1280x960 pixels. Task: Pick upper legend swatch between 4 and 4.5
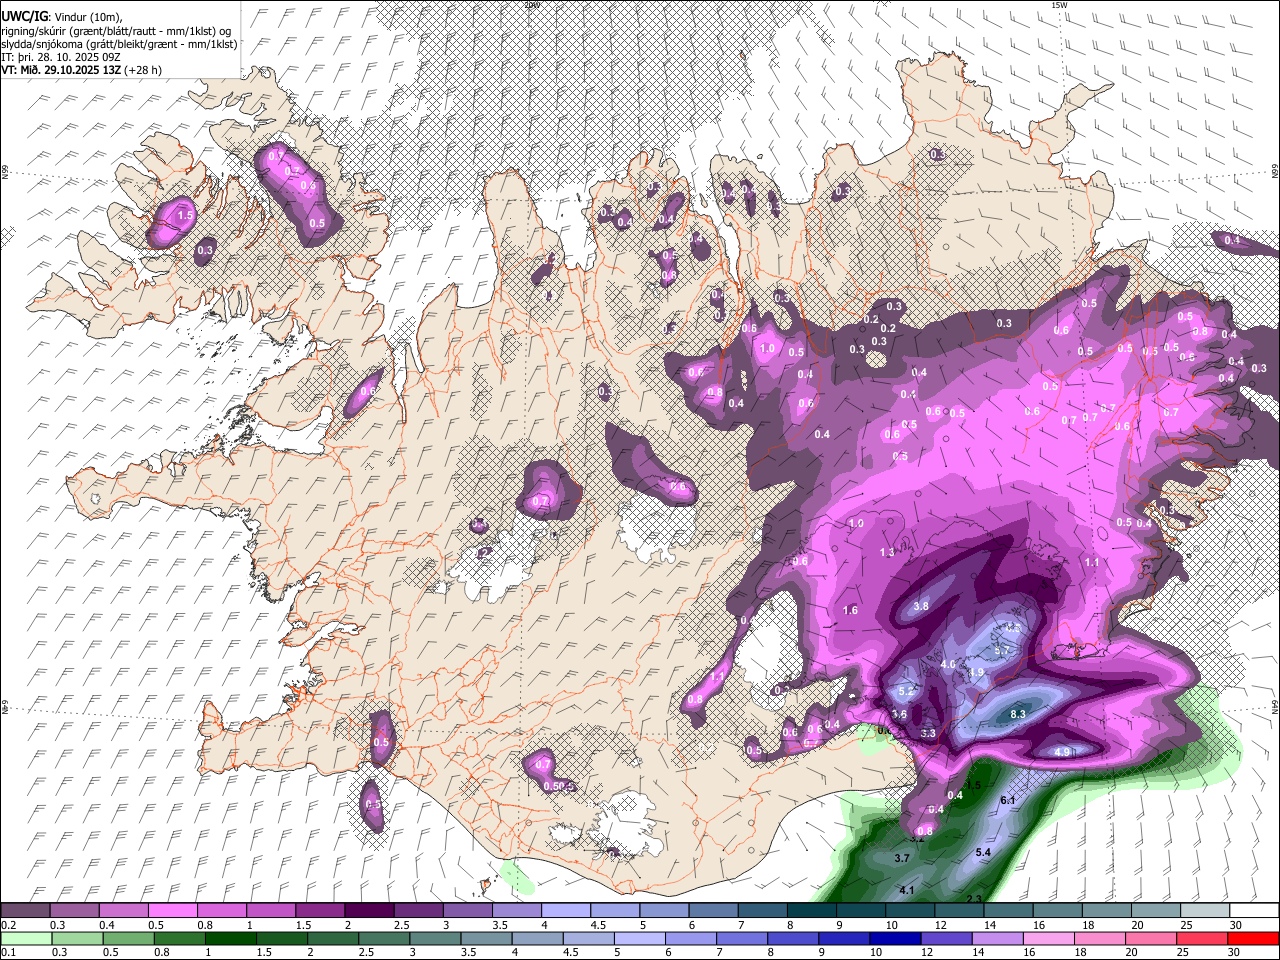click(564, 911)
